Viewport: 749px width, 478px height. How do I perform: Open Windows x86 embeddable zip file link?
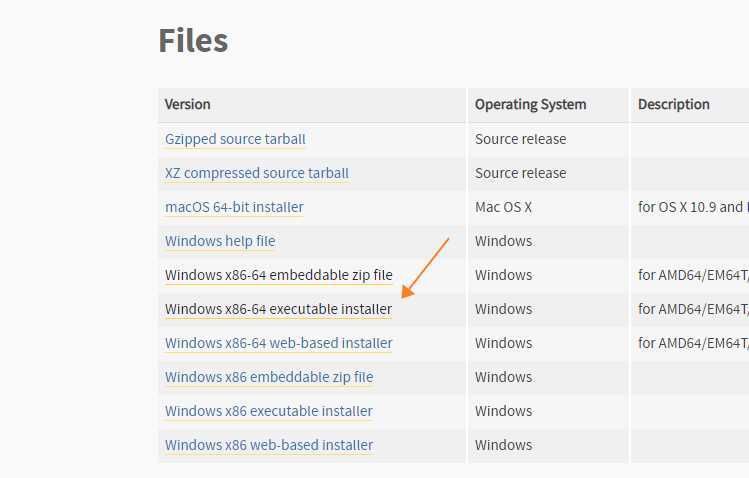269,377
